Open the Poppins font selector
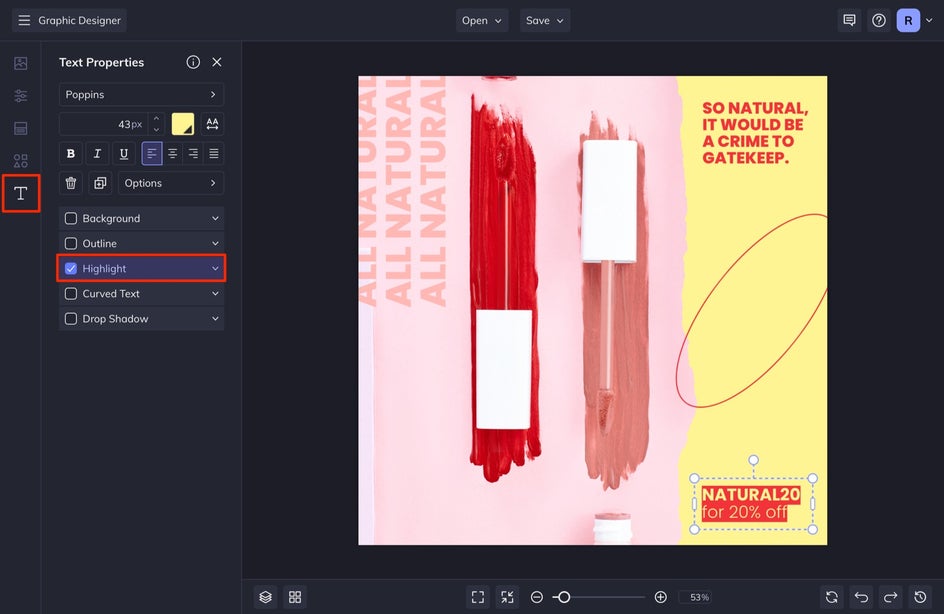Viewport: 944px width, 614px height. pos(141,95)
